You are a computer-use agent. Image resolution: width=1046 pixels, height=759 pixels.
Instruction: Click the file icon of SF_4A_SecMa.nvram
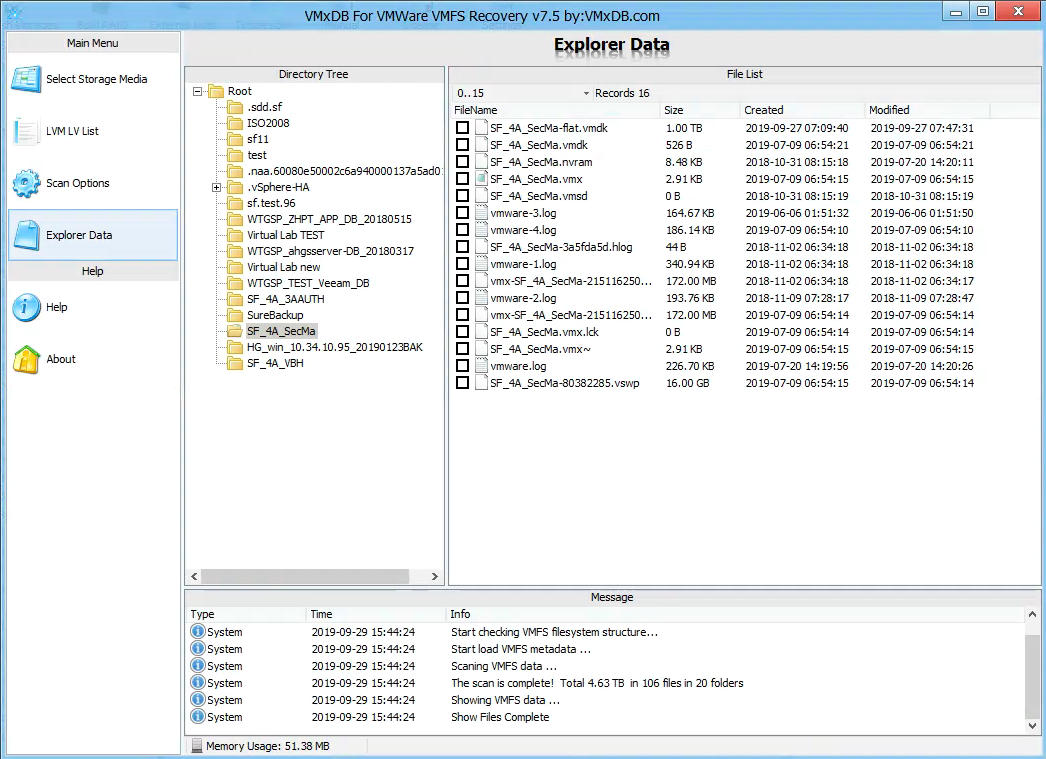[x=481, y=161]
